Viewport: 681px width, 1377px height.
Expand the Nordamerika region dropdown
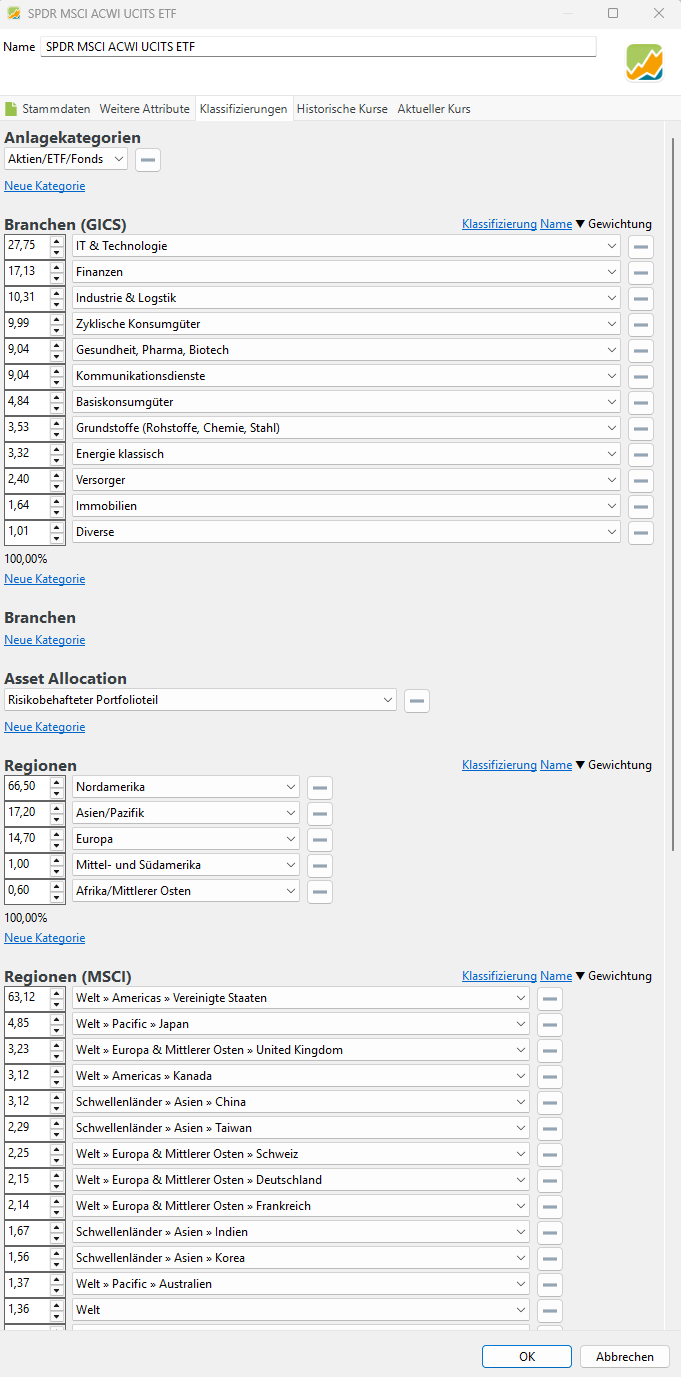click(x=186, y=787)
